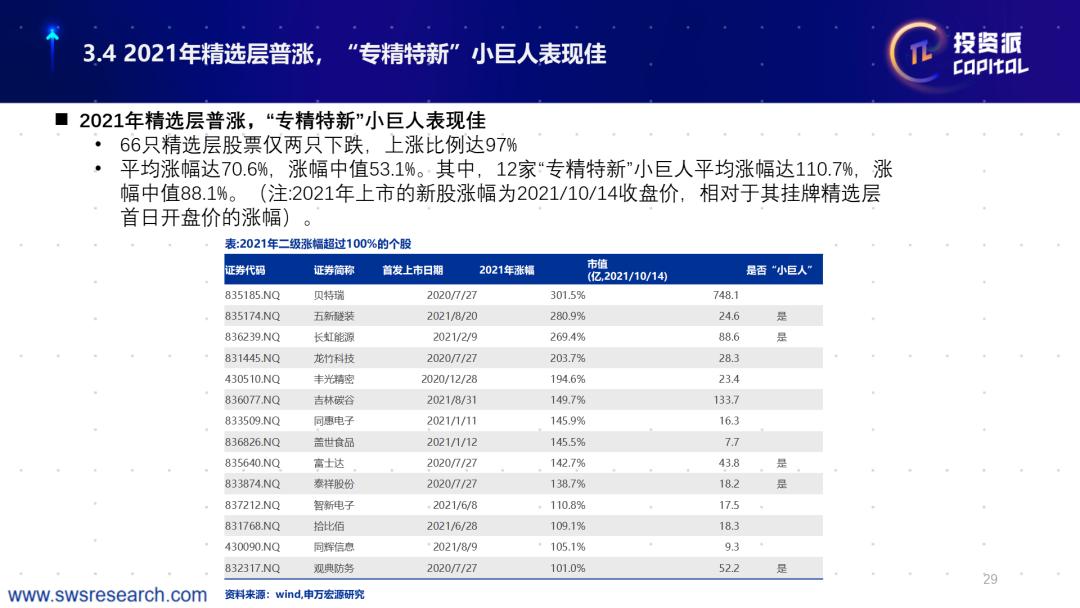
Task: Click the black square bullet beside heading
Action: (x=62, y=119)
